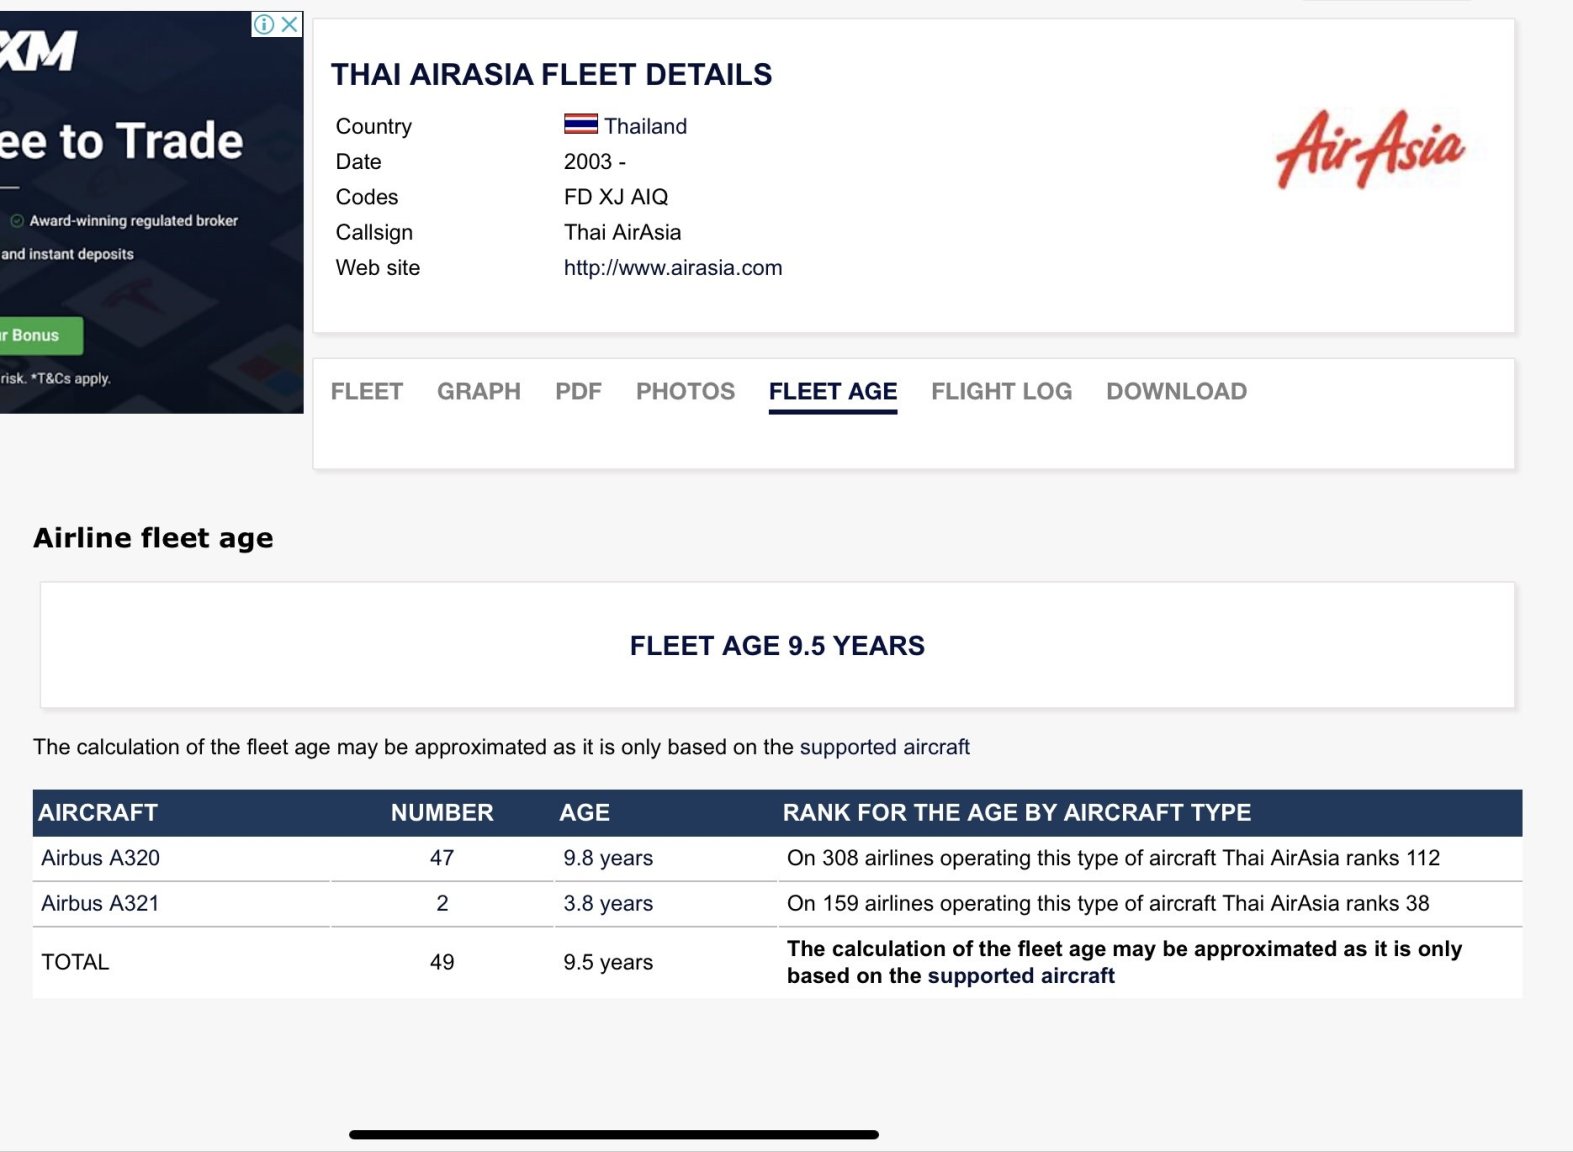This screenshot has width=1573, height=1152.
Task: Click supported aircraft link in TOTAL row
Action: coord(1021,976)
